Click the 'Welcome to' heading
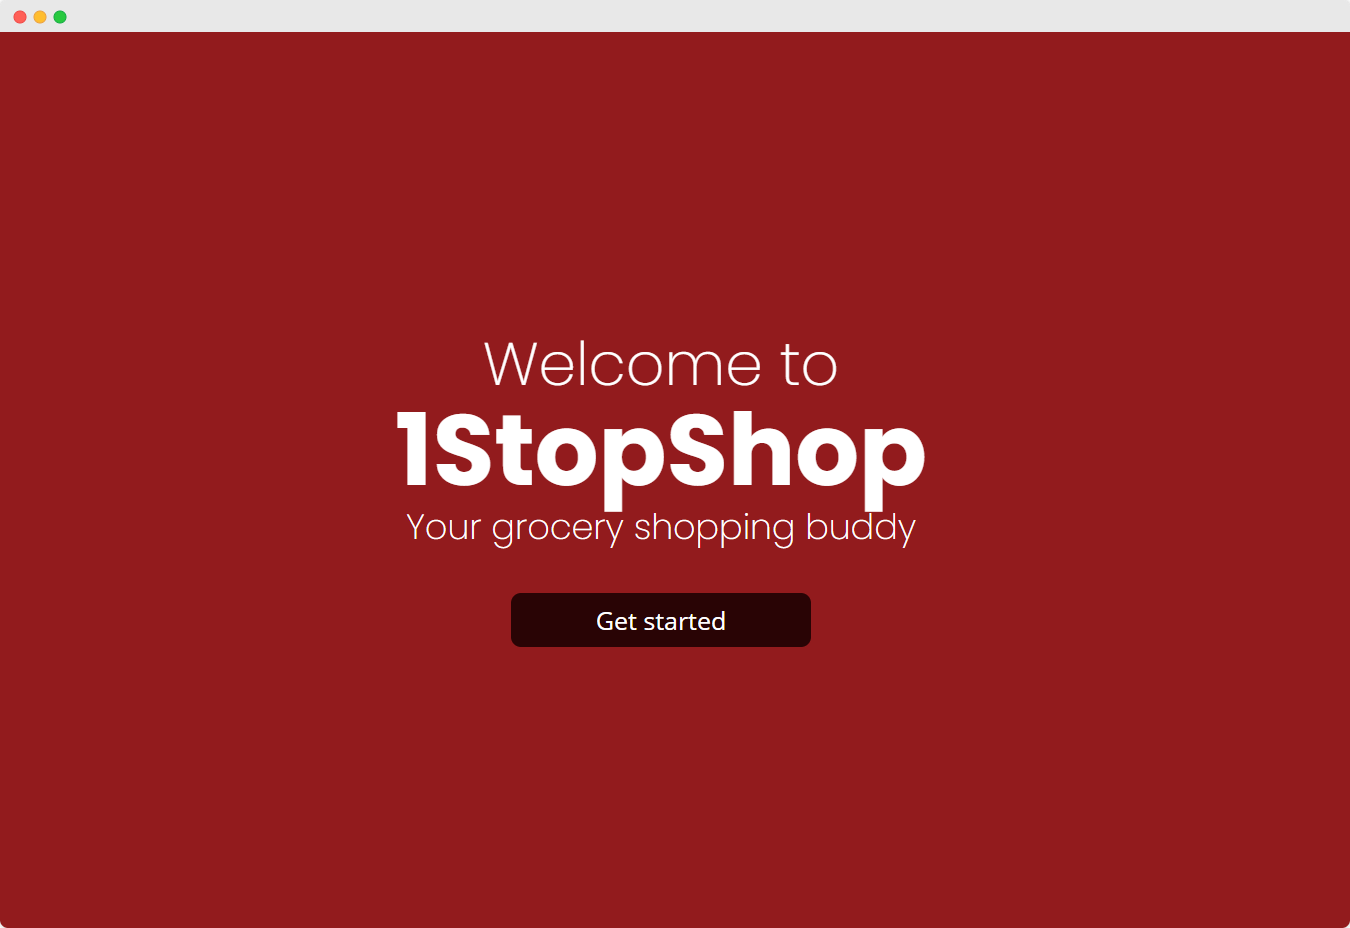1350x928 pixels. (x=661, y=364)
